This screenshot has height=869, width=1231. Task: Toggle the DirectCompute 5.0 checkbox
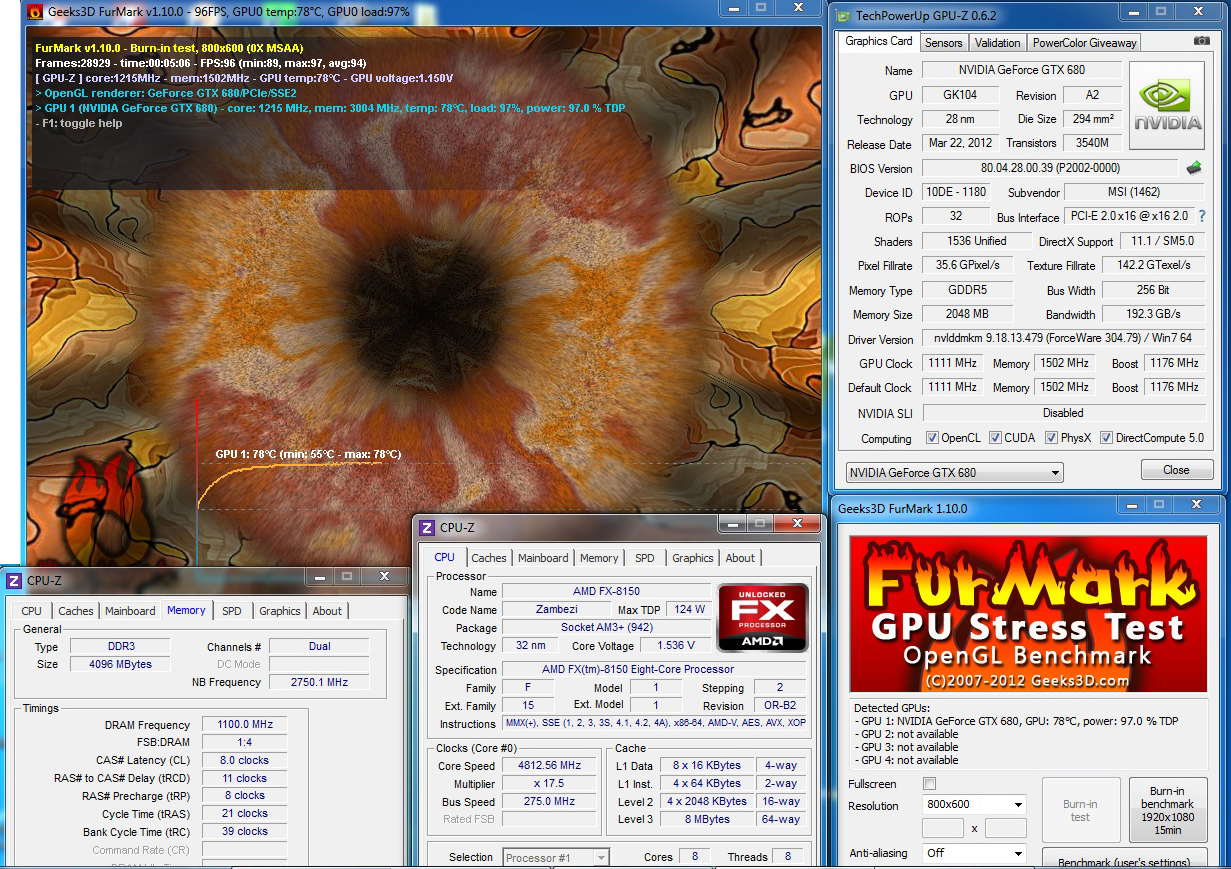click(x=1106, y=438)
